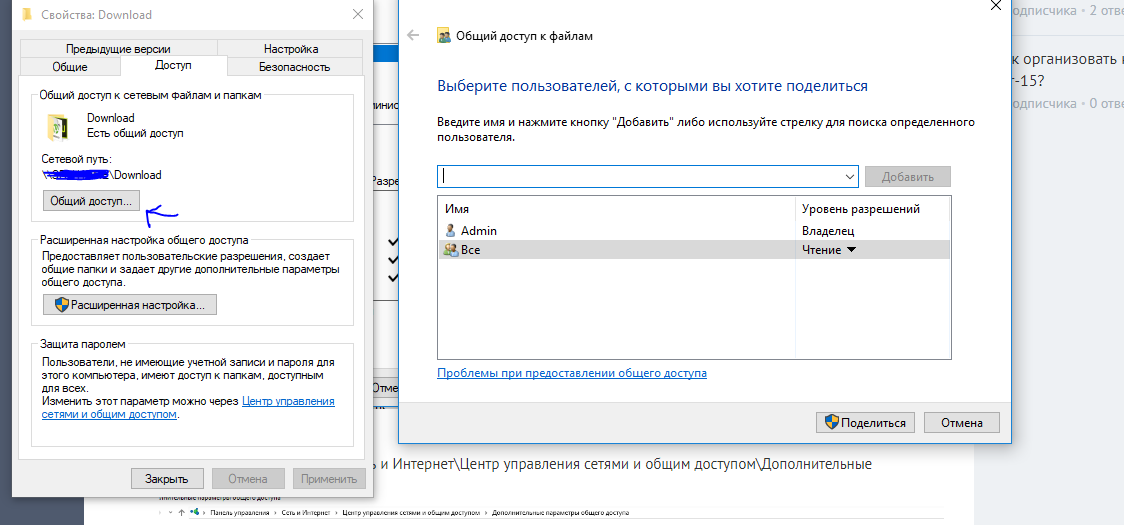Click the Владелец permission cell

(828, 231)
